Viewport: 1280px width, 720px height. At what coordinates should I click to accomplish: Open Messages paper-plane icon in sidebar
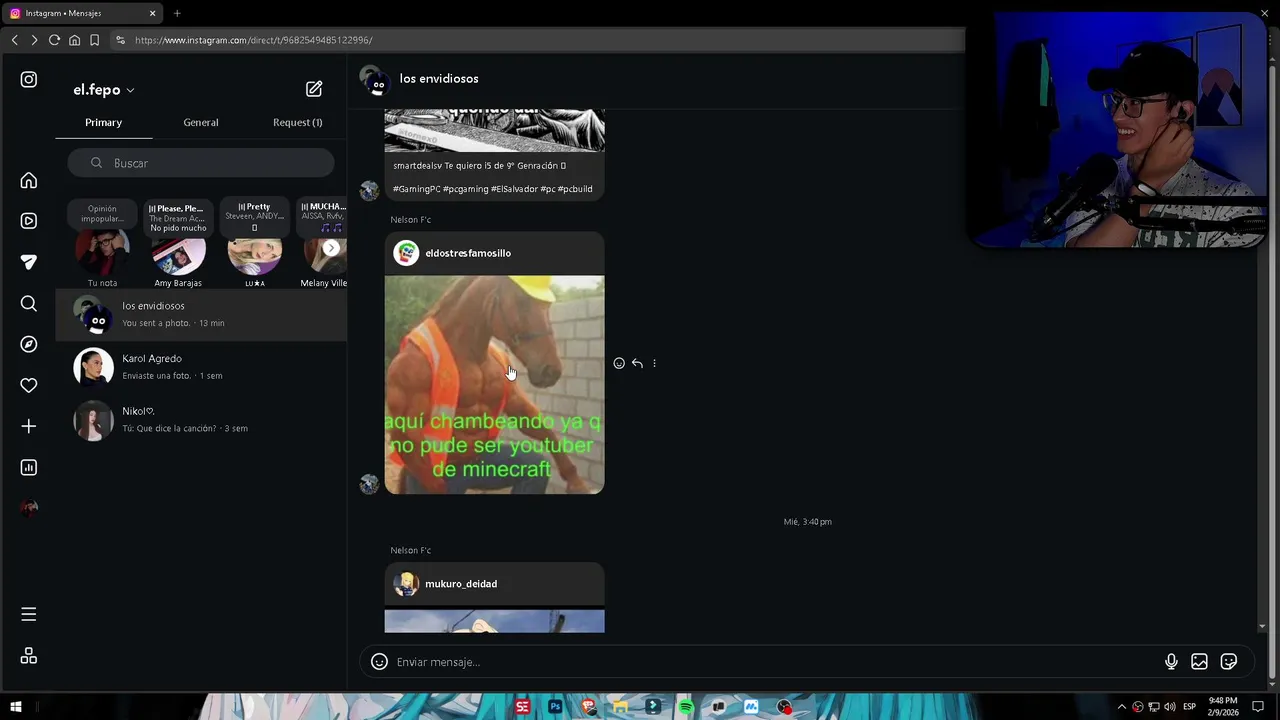pyautogui.click(x=29, y=262)
